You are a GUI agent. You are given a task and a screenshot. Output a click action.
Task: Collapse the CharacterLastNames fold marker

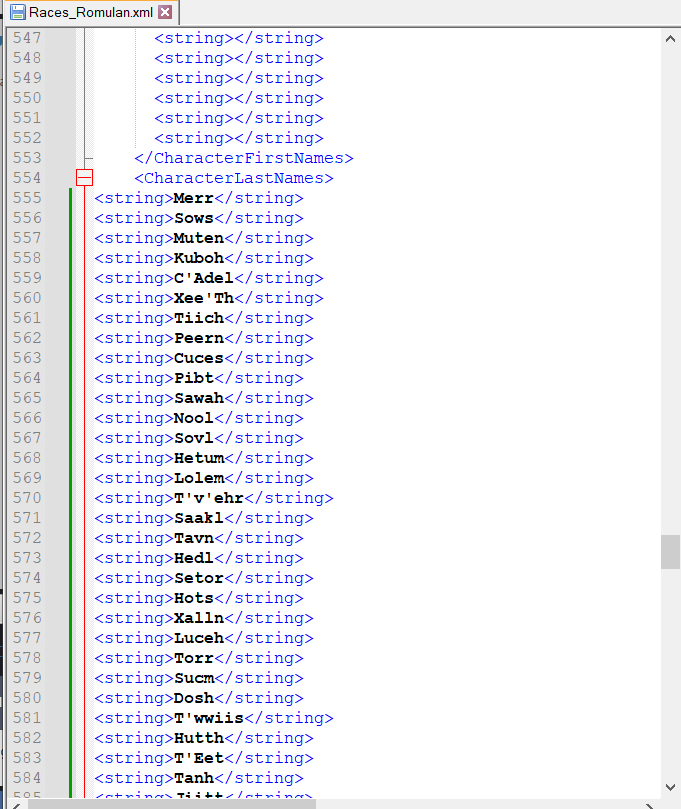[x=84, y=177]
